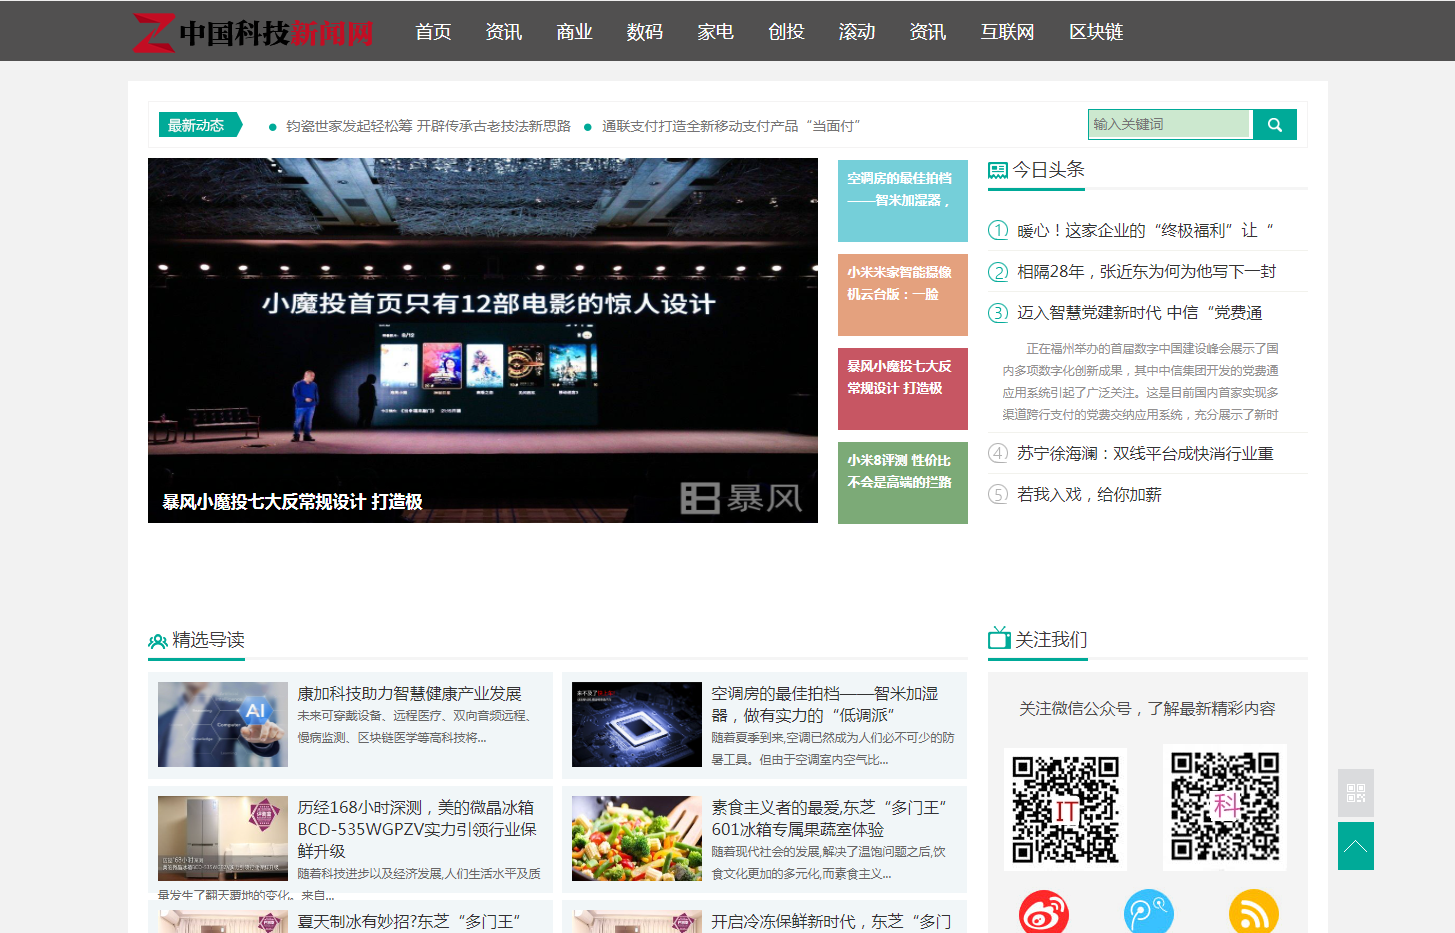Open headline 1 暖心！这家企业的终极福利
This screenshot has width=1455, height=933.
click(x=1146, y=231)
